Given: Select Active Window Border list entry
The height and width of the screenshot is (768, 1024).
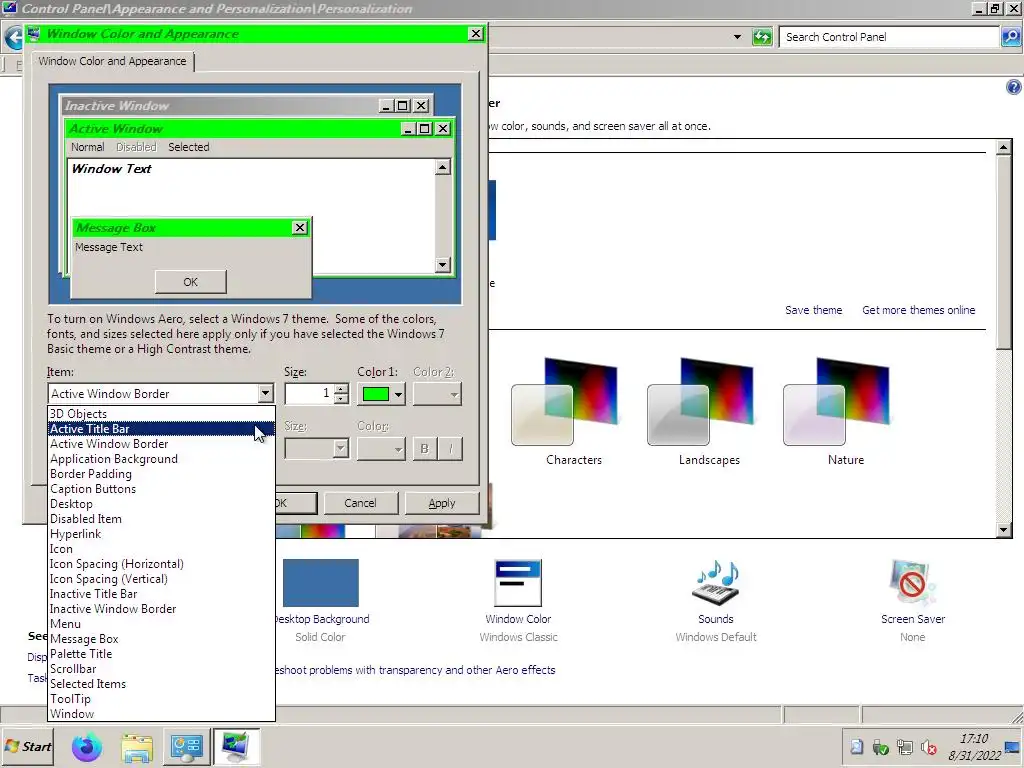Looking at the screenshot, I should [x=161, y=444].
